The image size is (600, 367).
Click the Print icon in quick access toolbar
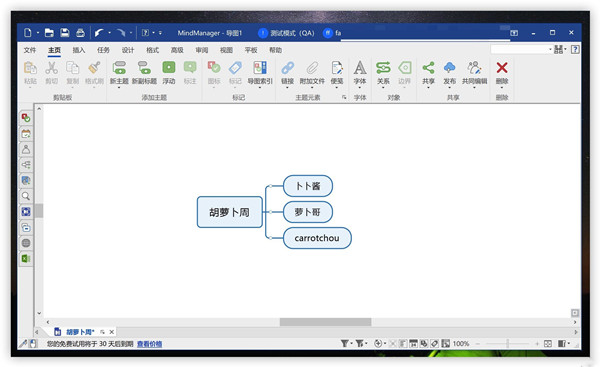click(80, 33)
